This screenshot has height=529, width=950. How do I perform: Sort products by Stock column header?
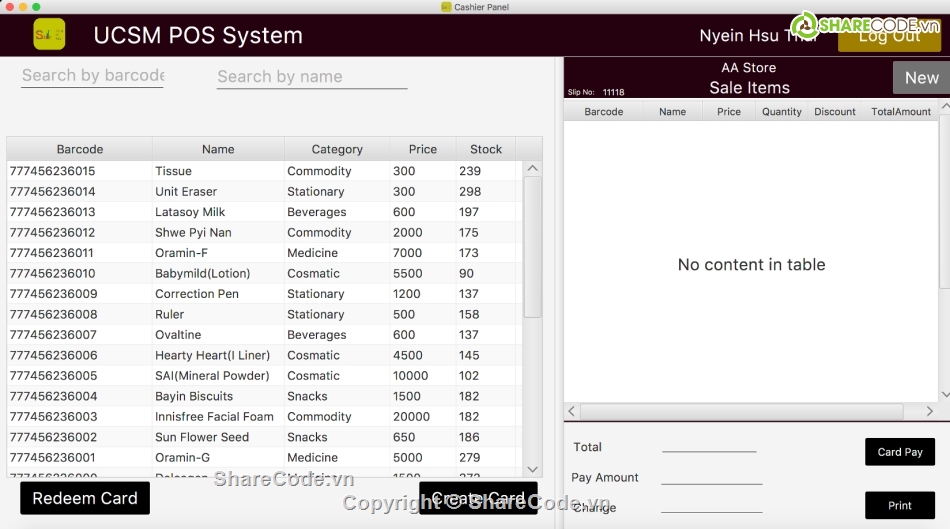coord(486,149)
